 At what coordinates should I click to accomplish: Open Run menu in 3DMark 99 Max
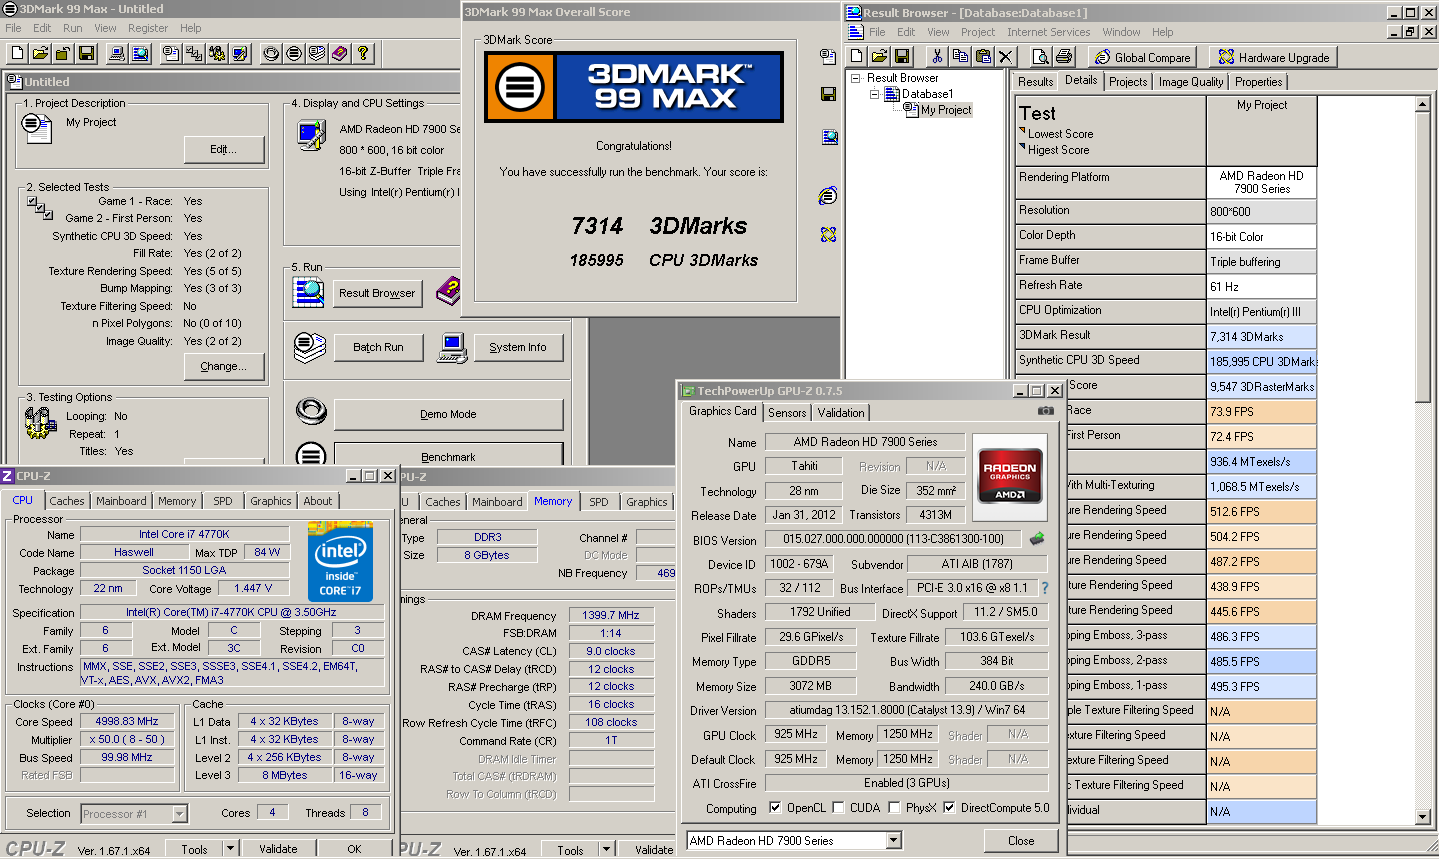(x=73, y=28)
